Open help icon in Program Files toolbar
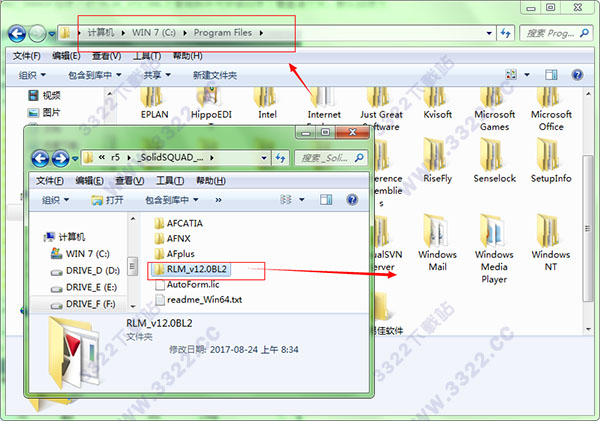 pyautogui.click(x=577, y=75)
